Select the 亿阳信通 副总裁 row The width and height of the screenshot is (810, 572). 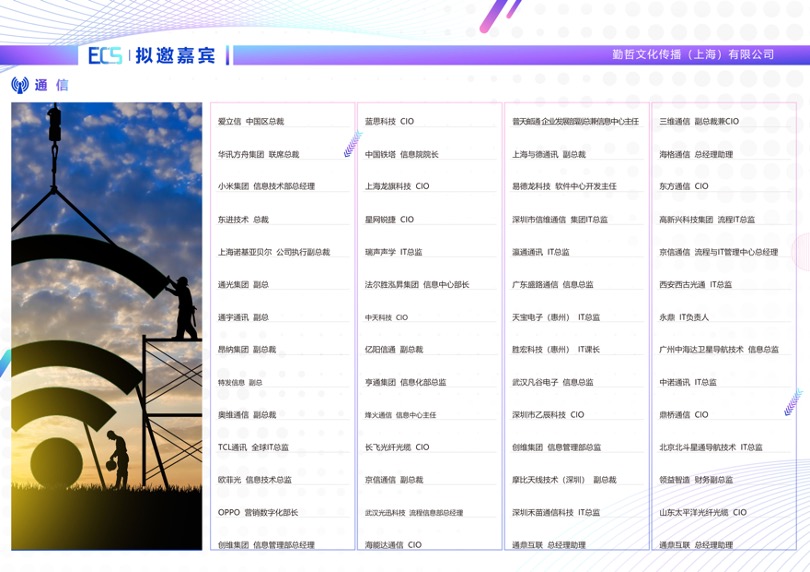click(394, 349)
